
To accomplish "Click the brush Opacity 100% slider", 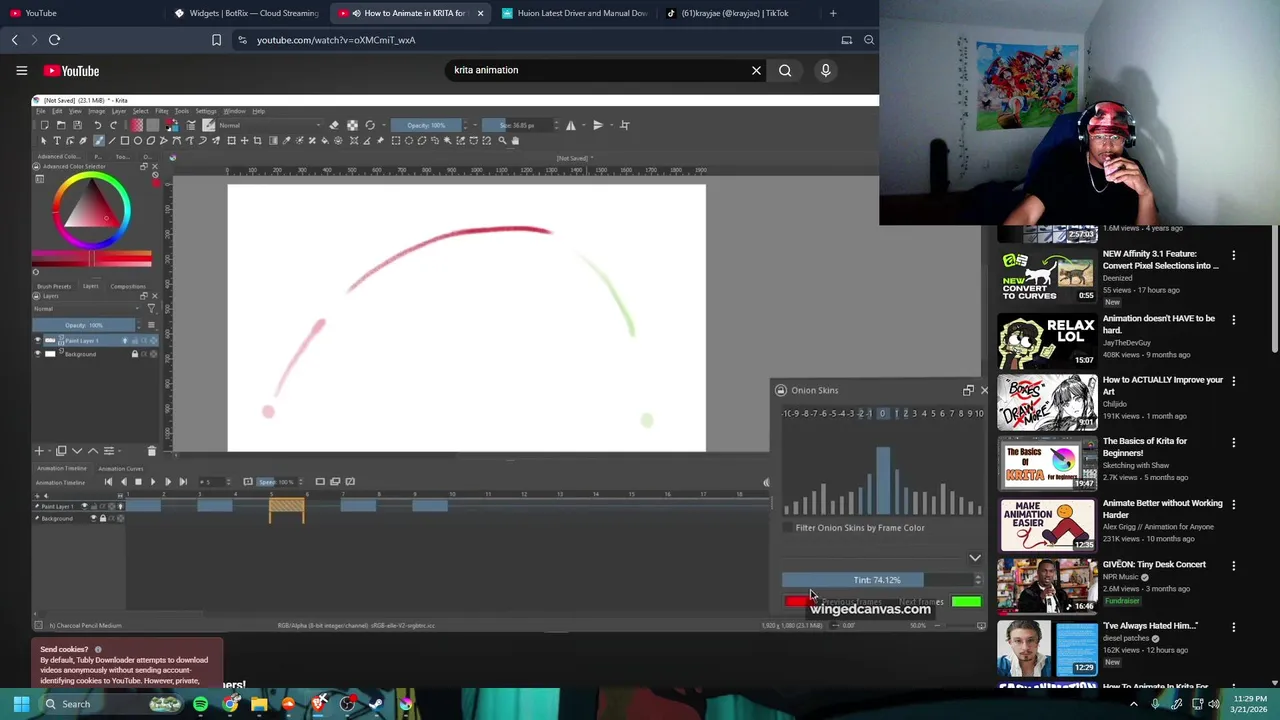I will (x=426, y=125).
